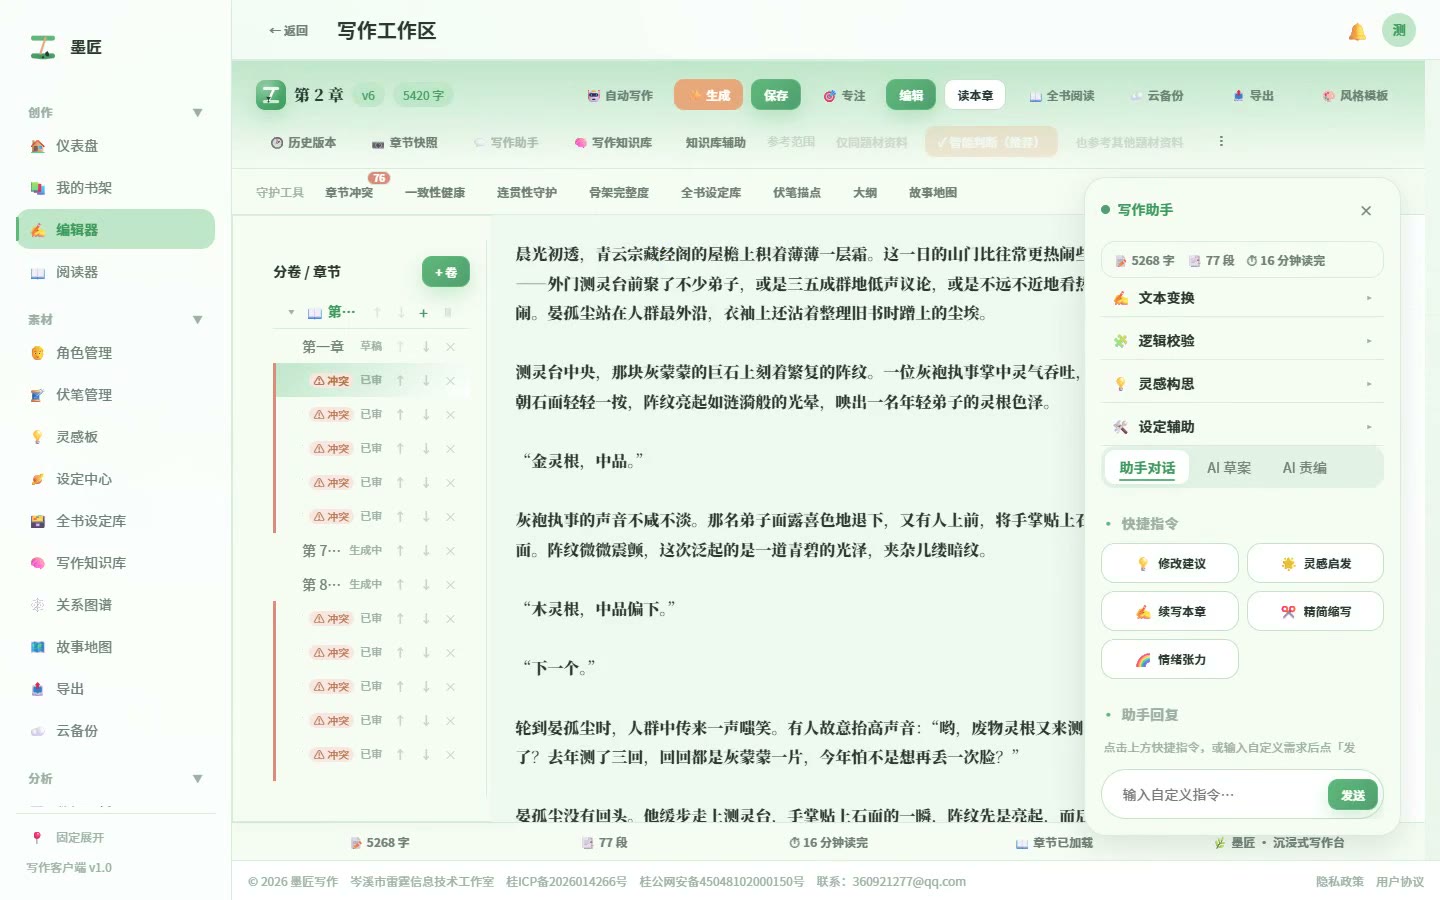Open 故事地图 in the sidebar
Image resolution: width=1440 pixels, height=900 pixels.
click(115, 647)
